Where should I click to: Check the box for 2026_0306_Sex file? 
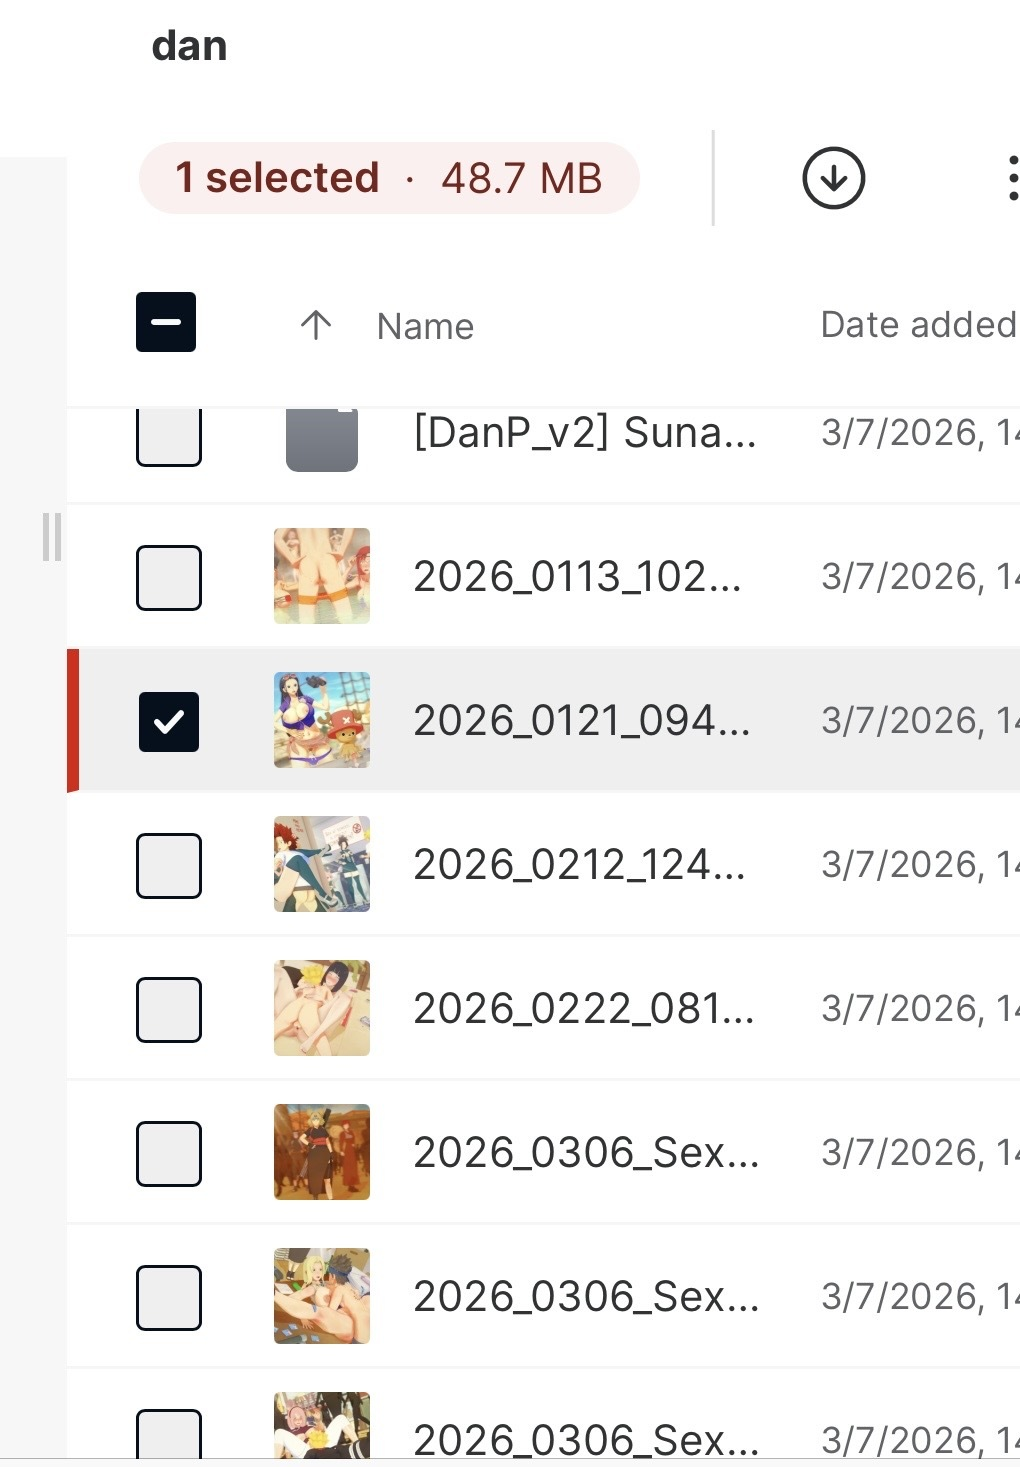168,1153
